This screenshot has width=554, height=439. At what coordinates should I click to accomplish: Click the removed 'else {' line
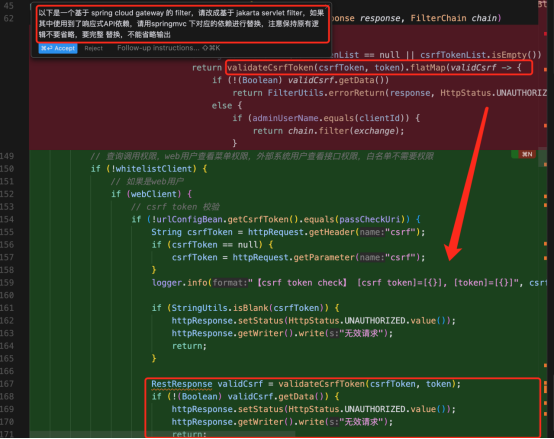pos(227,106)
